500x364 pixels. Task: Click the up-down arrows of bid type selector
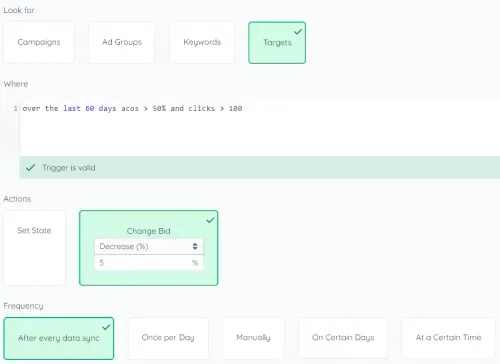(195, 246)
